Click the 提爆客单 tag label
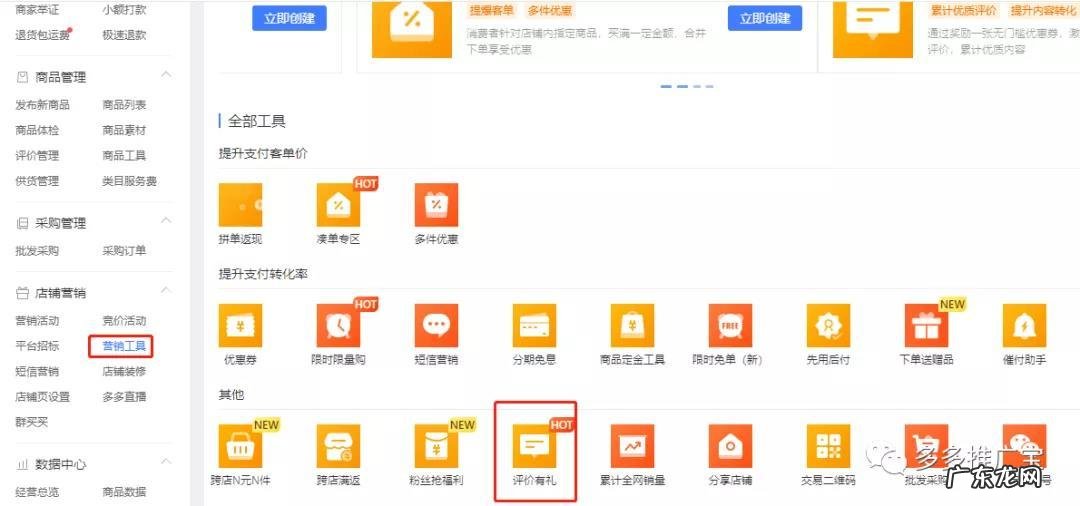 click(x=492, y=10)
